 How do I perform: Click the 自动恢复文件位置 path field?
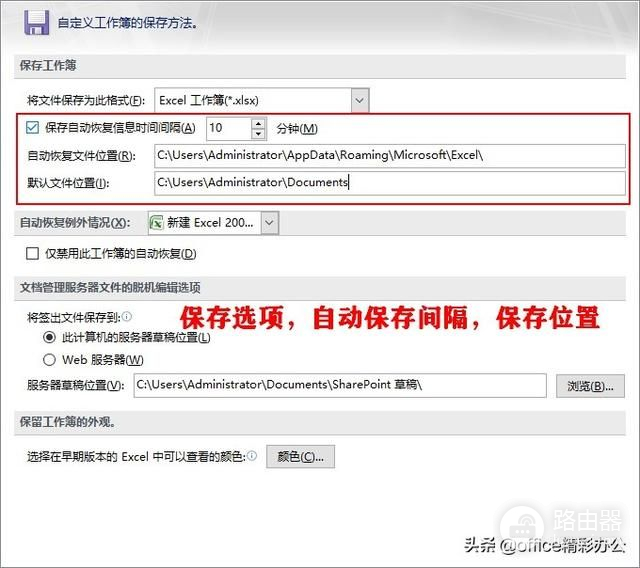click(x=390, y=156)
